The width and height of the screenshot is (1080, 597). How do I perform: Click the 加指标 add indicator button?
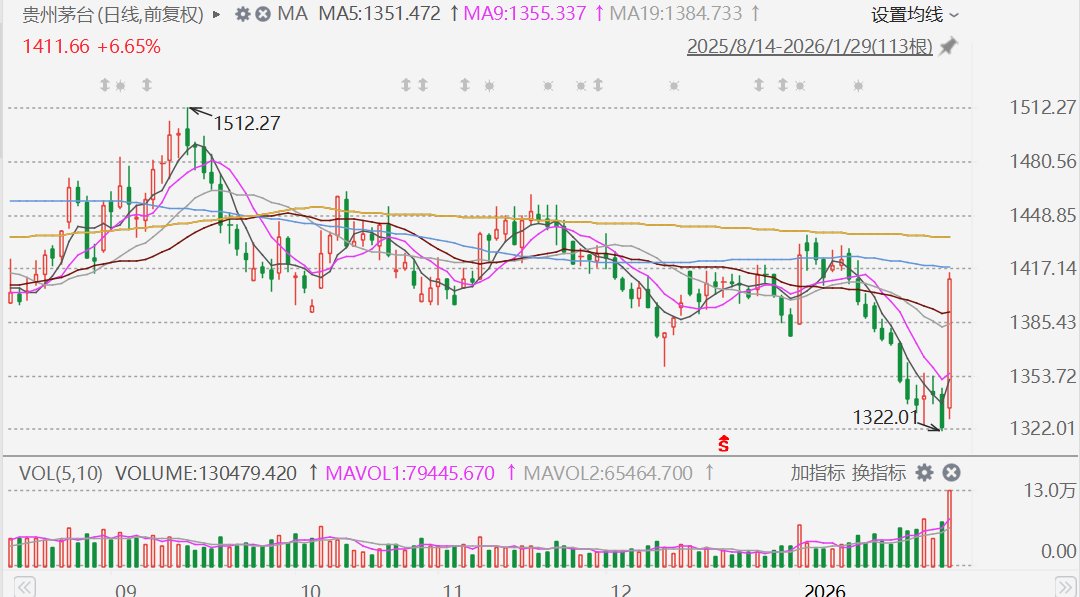(815, 472)
